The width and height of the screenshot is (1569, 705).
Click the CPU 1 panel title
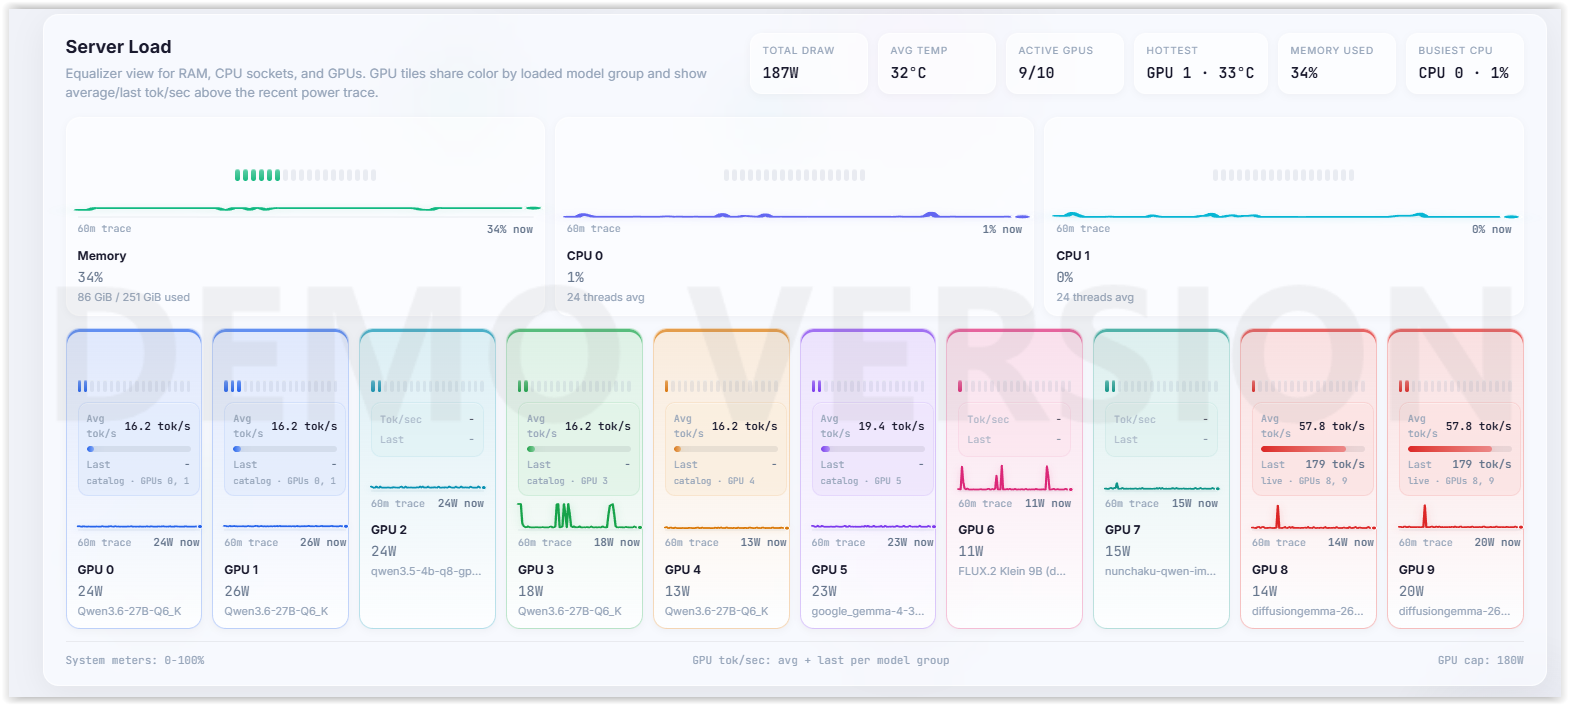tap(1073, 256)
